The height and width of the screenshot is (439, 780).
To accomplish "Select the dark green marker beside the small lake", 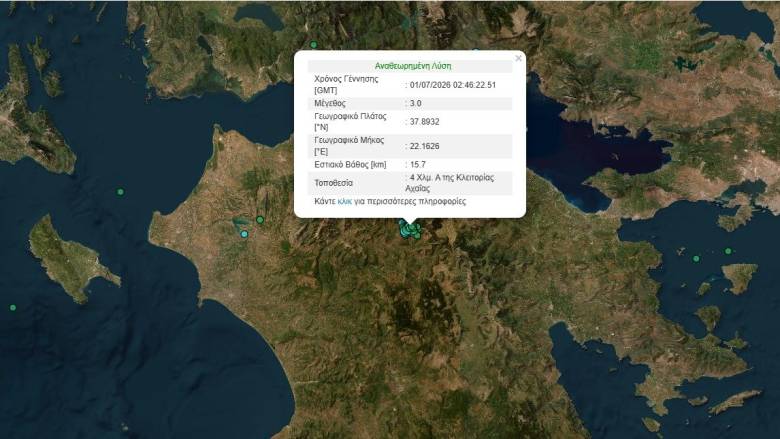I will click(x=260, y=220).
